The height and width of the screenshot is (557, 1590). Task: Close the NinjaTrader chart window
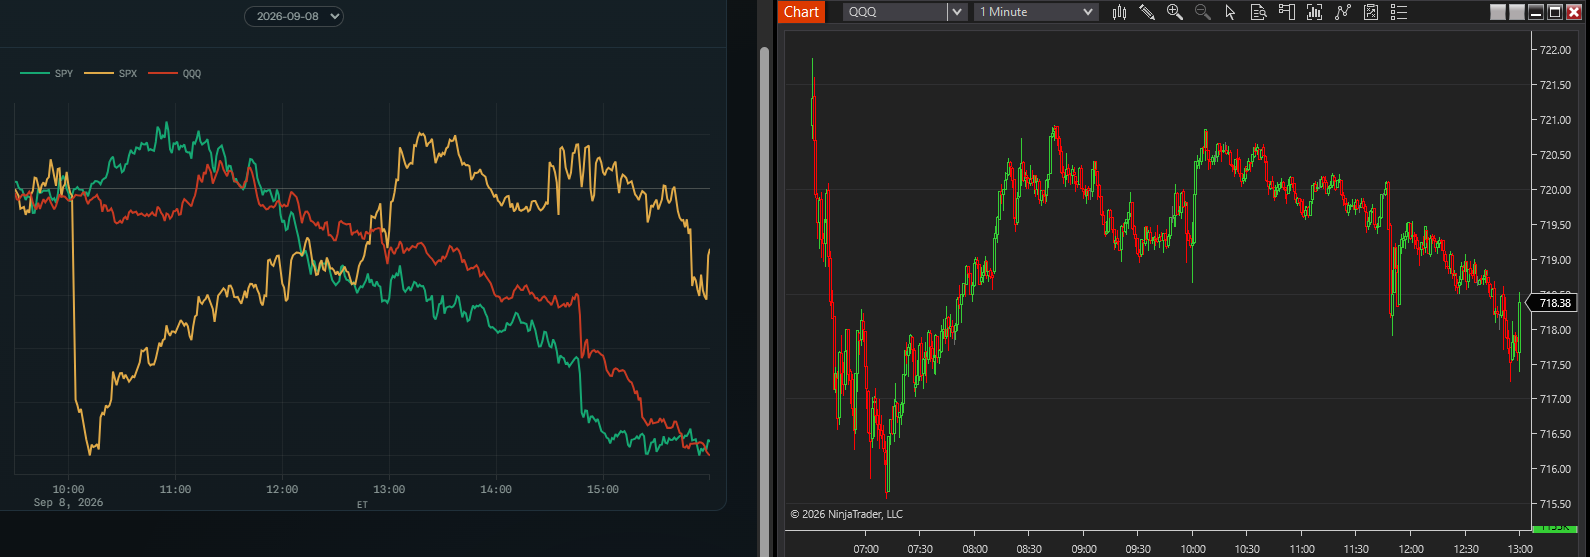[1574, 12]
